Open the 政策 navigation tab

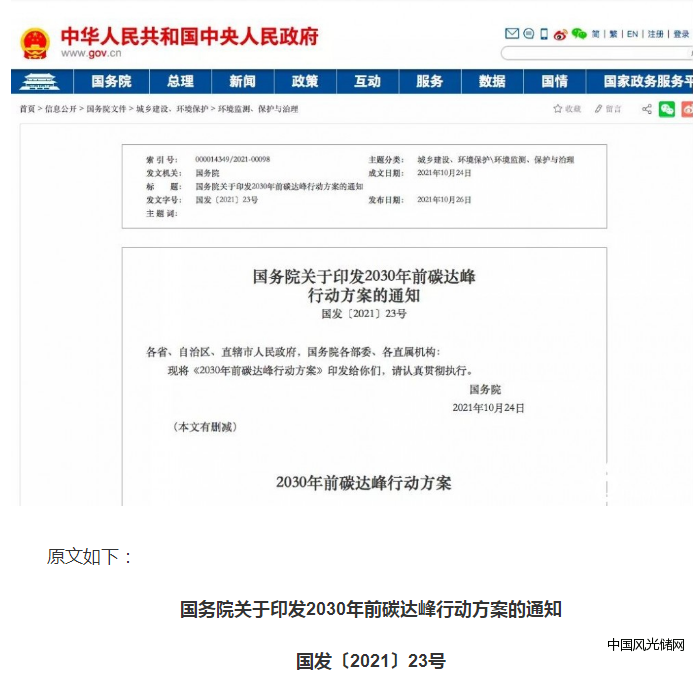[x=305, y=81]
